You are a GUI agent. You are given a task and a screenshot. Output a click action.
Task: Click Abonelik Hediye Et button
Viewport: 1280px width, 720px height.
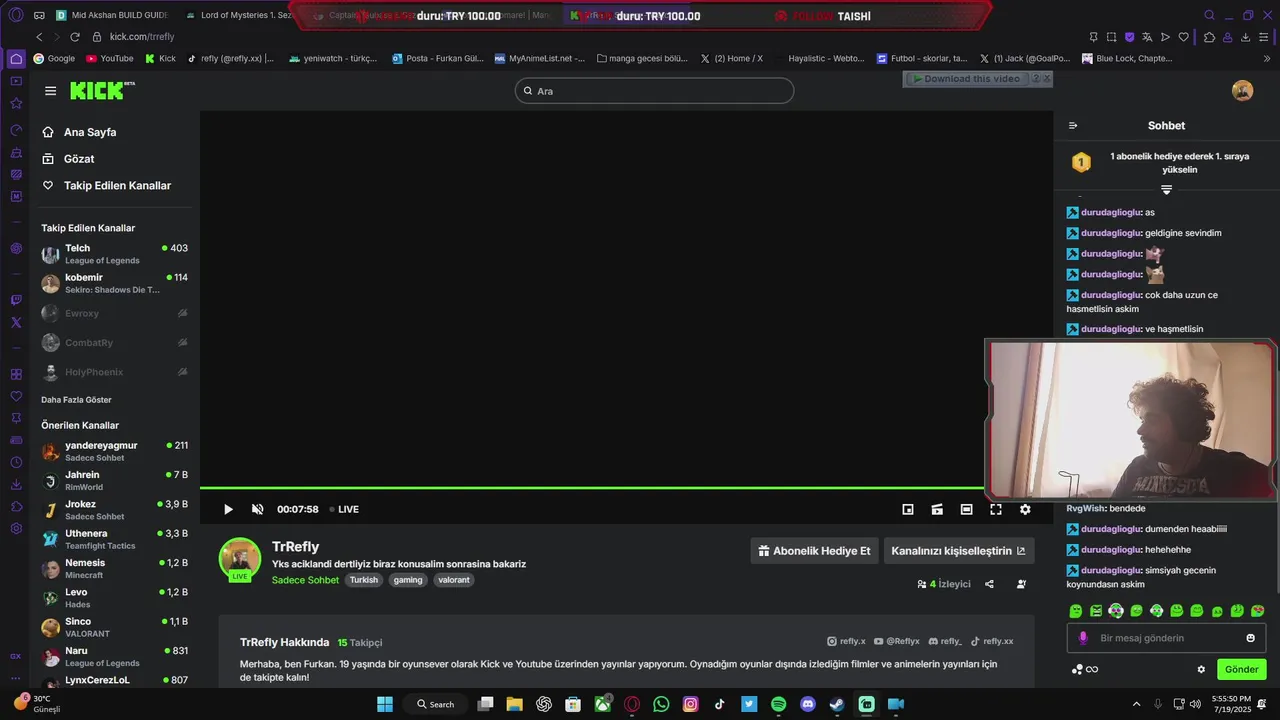814,551
